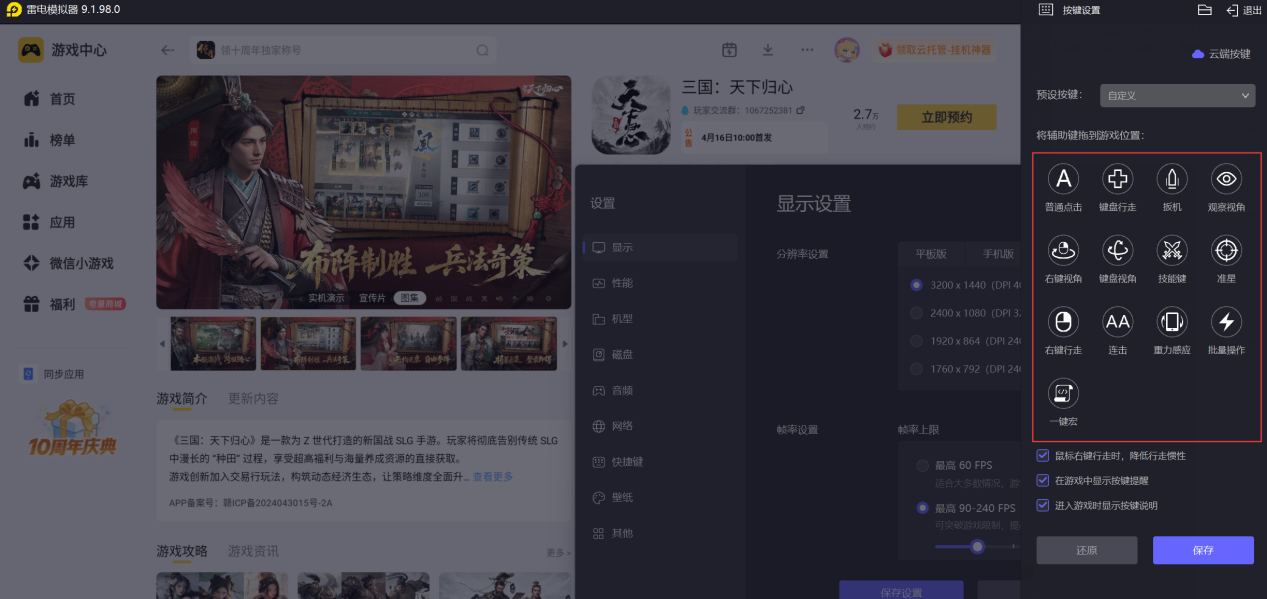The height and width of the screenshot is (599, 1267).
Task: Click the 立即预约 pre-register button
Action: point(947,117)
